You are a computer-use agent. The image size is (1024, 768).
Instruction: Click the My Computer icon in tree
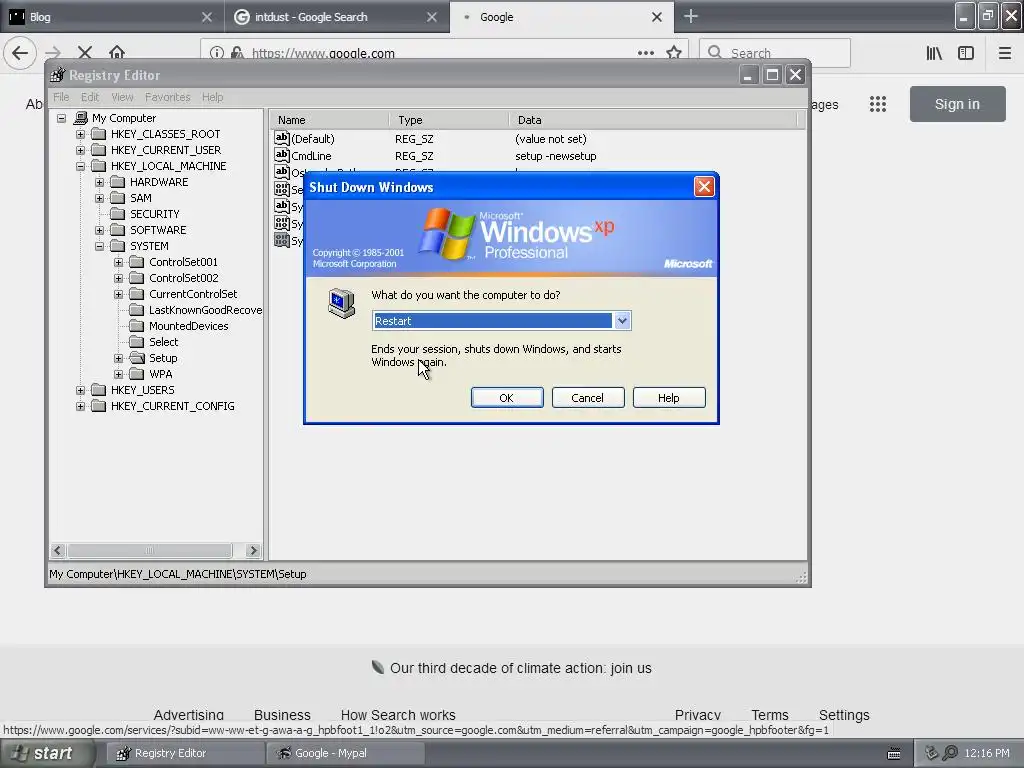coord(81,118)
